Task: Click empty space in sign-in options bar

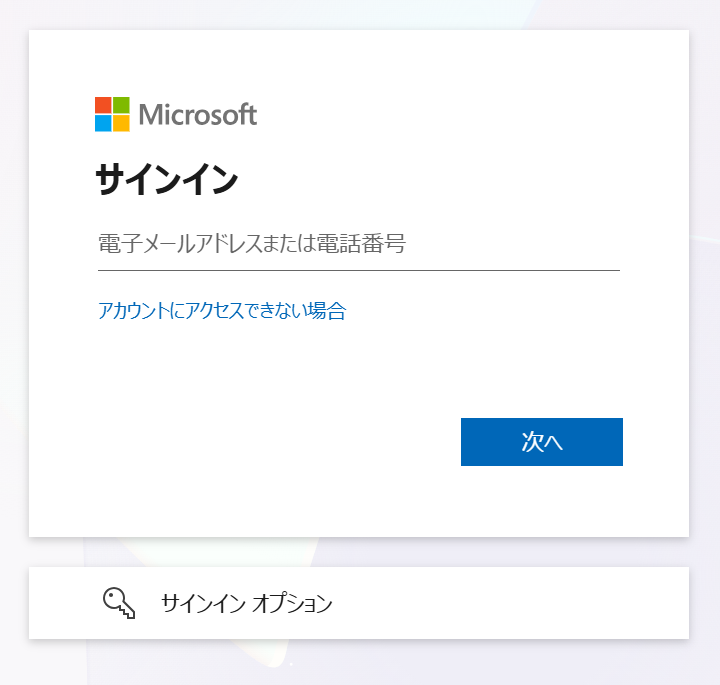Action: pos(505,603)
